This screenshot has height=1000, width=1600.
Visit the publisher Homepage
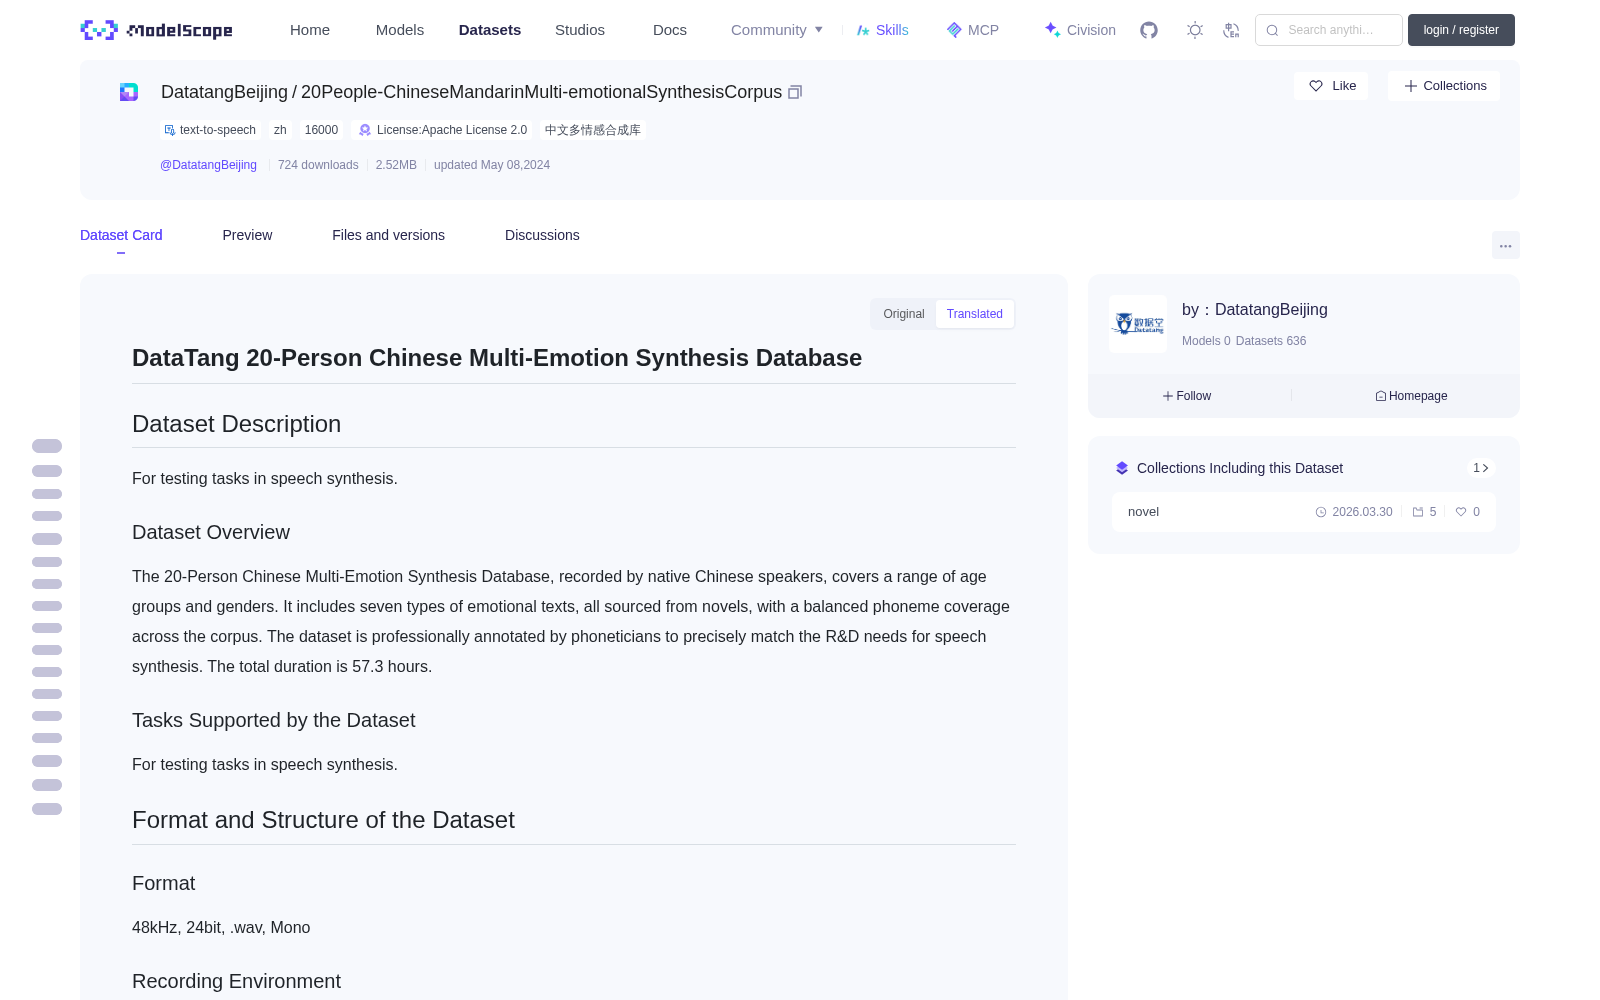[x=1411, y=396]
